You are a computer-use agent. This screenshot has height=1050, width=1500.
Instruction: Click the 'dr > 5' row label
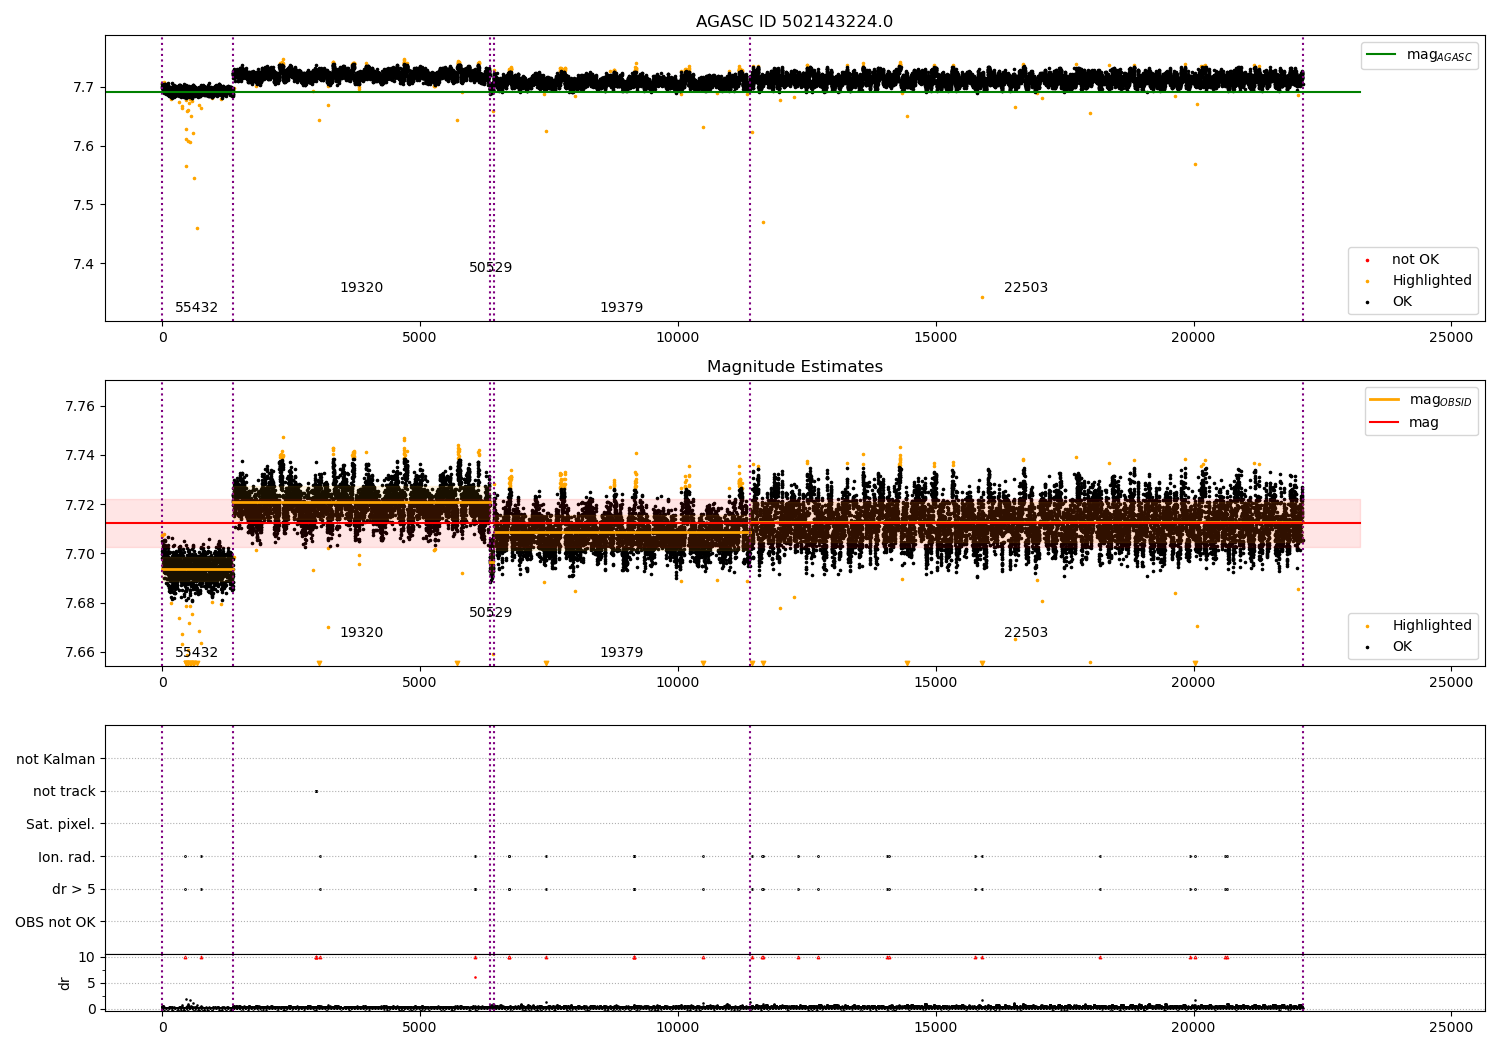point(74,890)
